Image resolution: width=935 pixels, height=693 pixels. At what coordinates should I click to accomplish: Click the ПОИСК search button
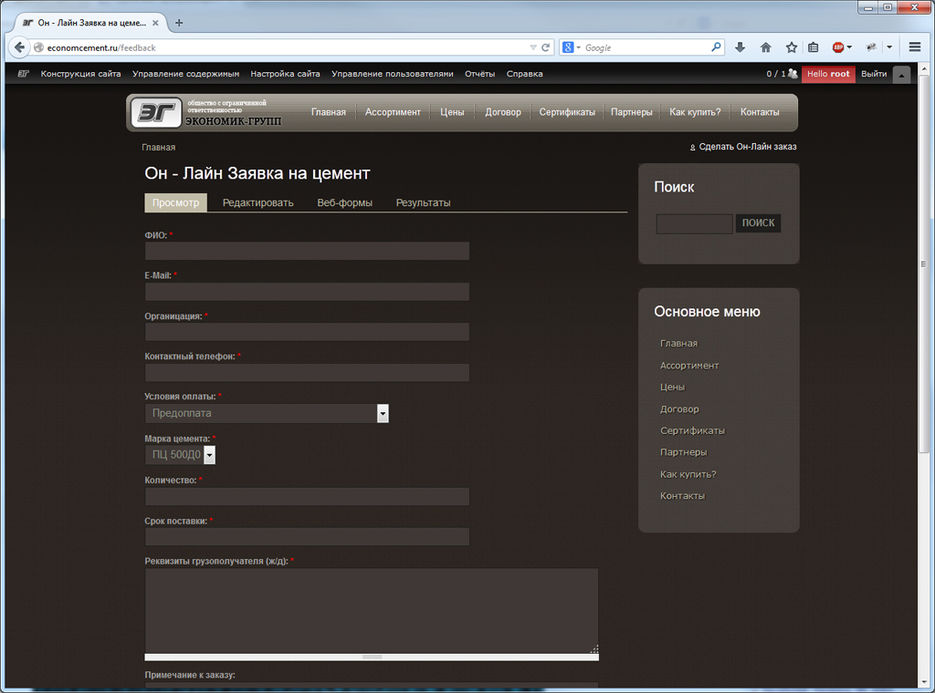(x=758, y=223)
